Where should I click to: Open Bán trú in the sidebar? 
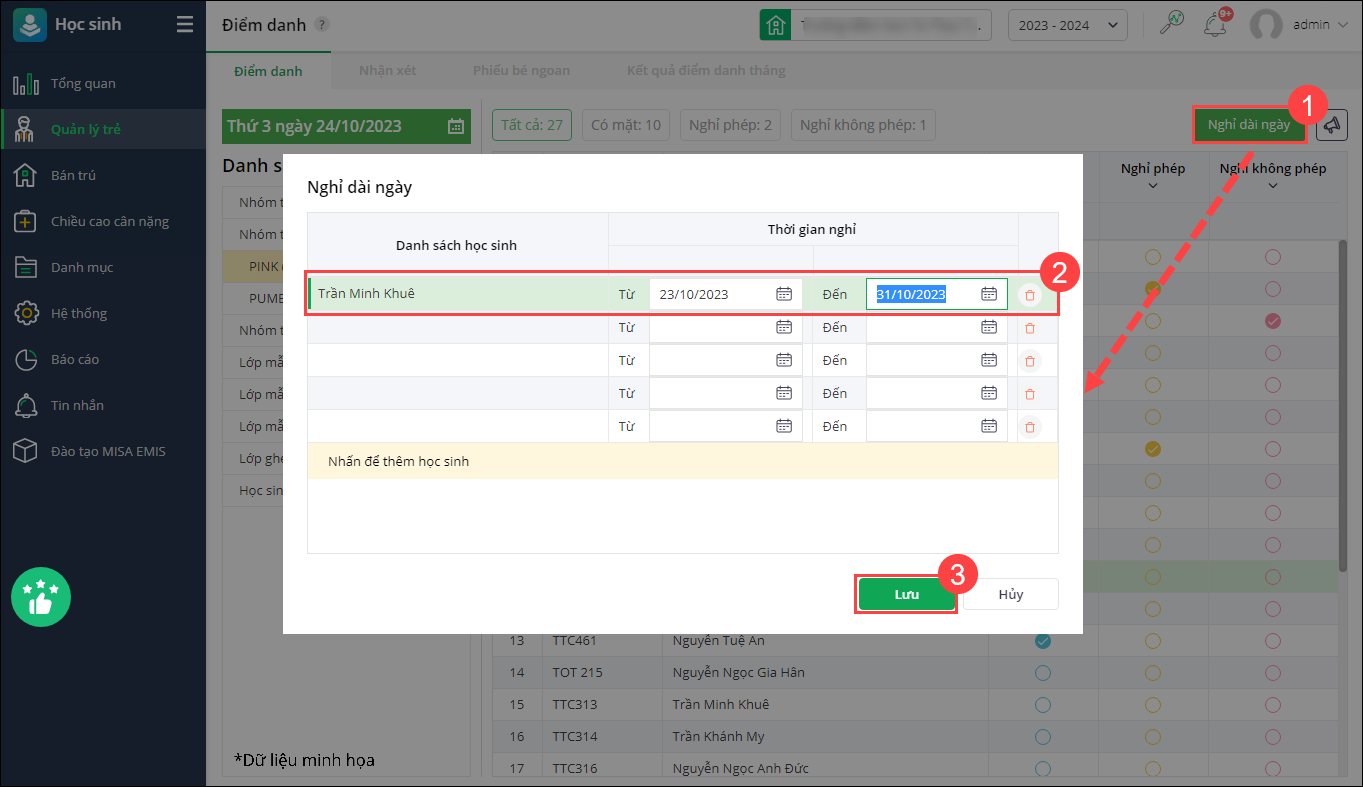point(73,175)
